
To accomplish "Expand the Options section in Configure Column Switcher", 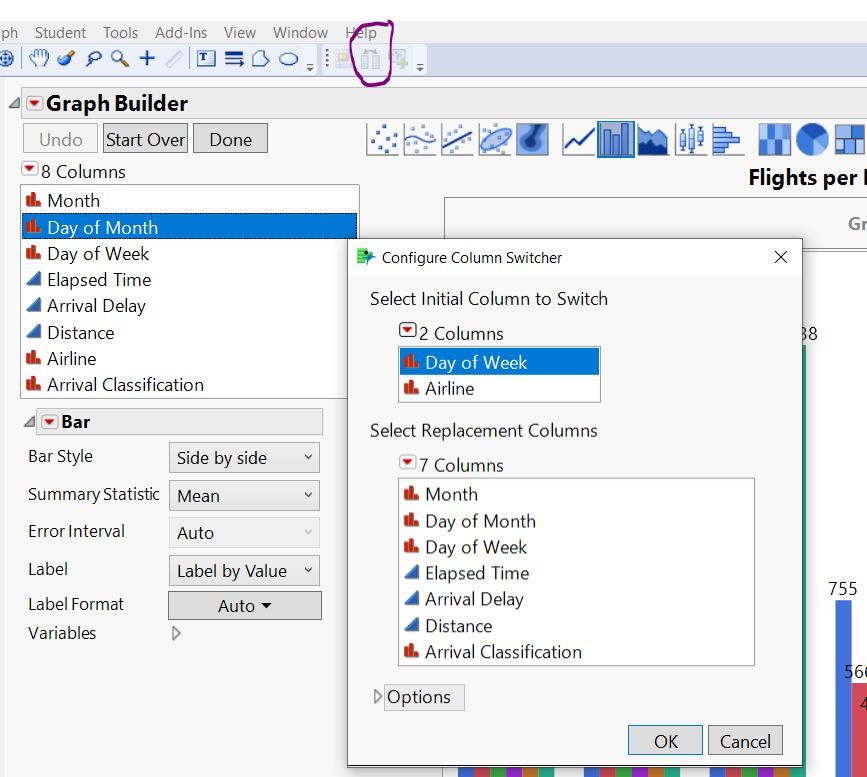I will coord(421,697).
